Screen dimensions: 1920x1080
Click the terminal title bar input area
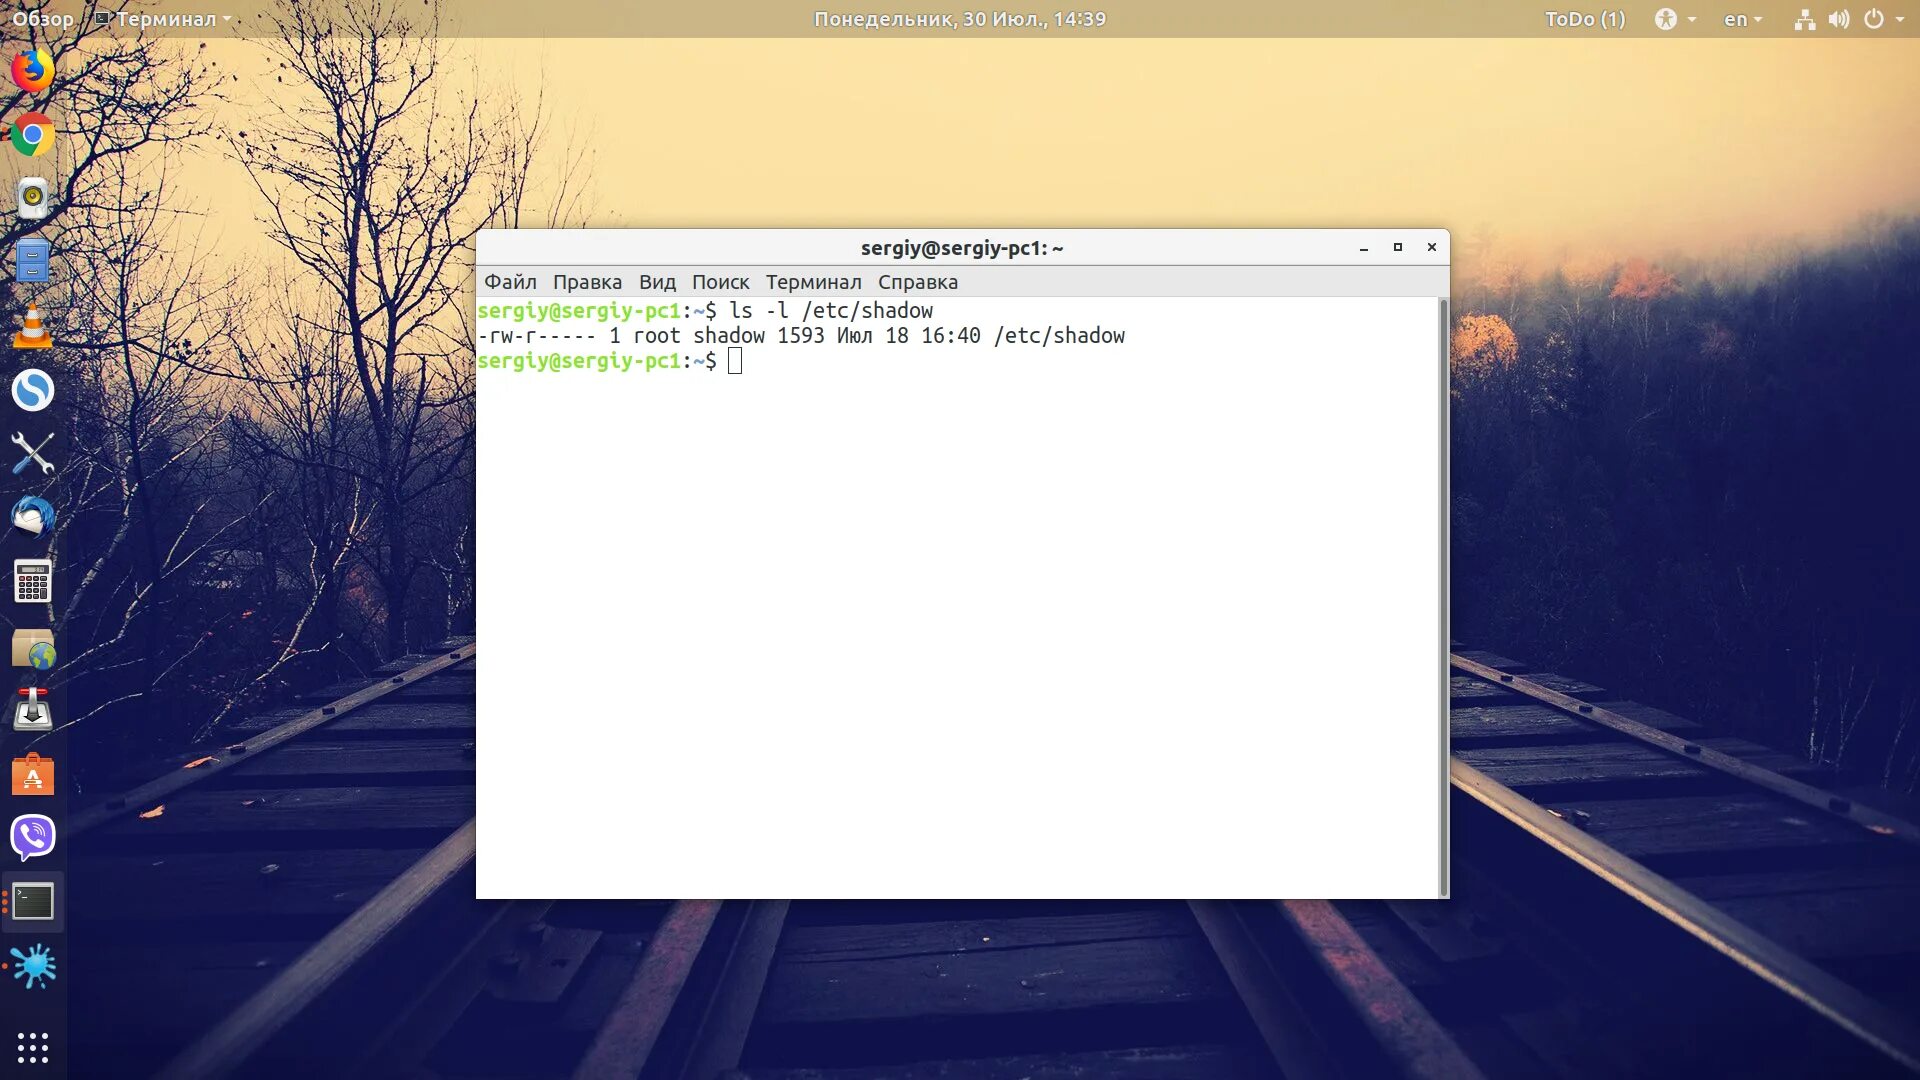[x=960, y=248]
